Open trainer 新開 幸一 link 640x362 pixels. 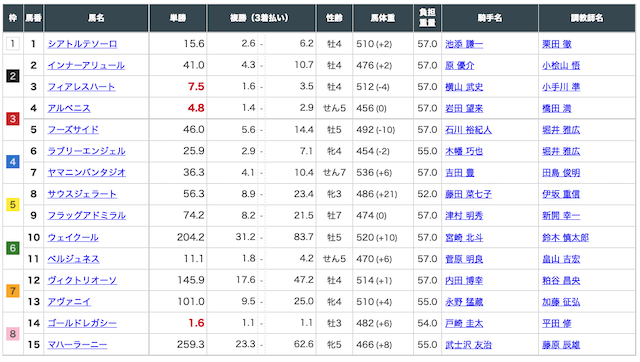click(x=561, y=215)
